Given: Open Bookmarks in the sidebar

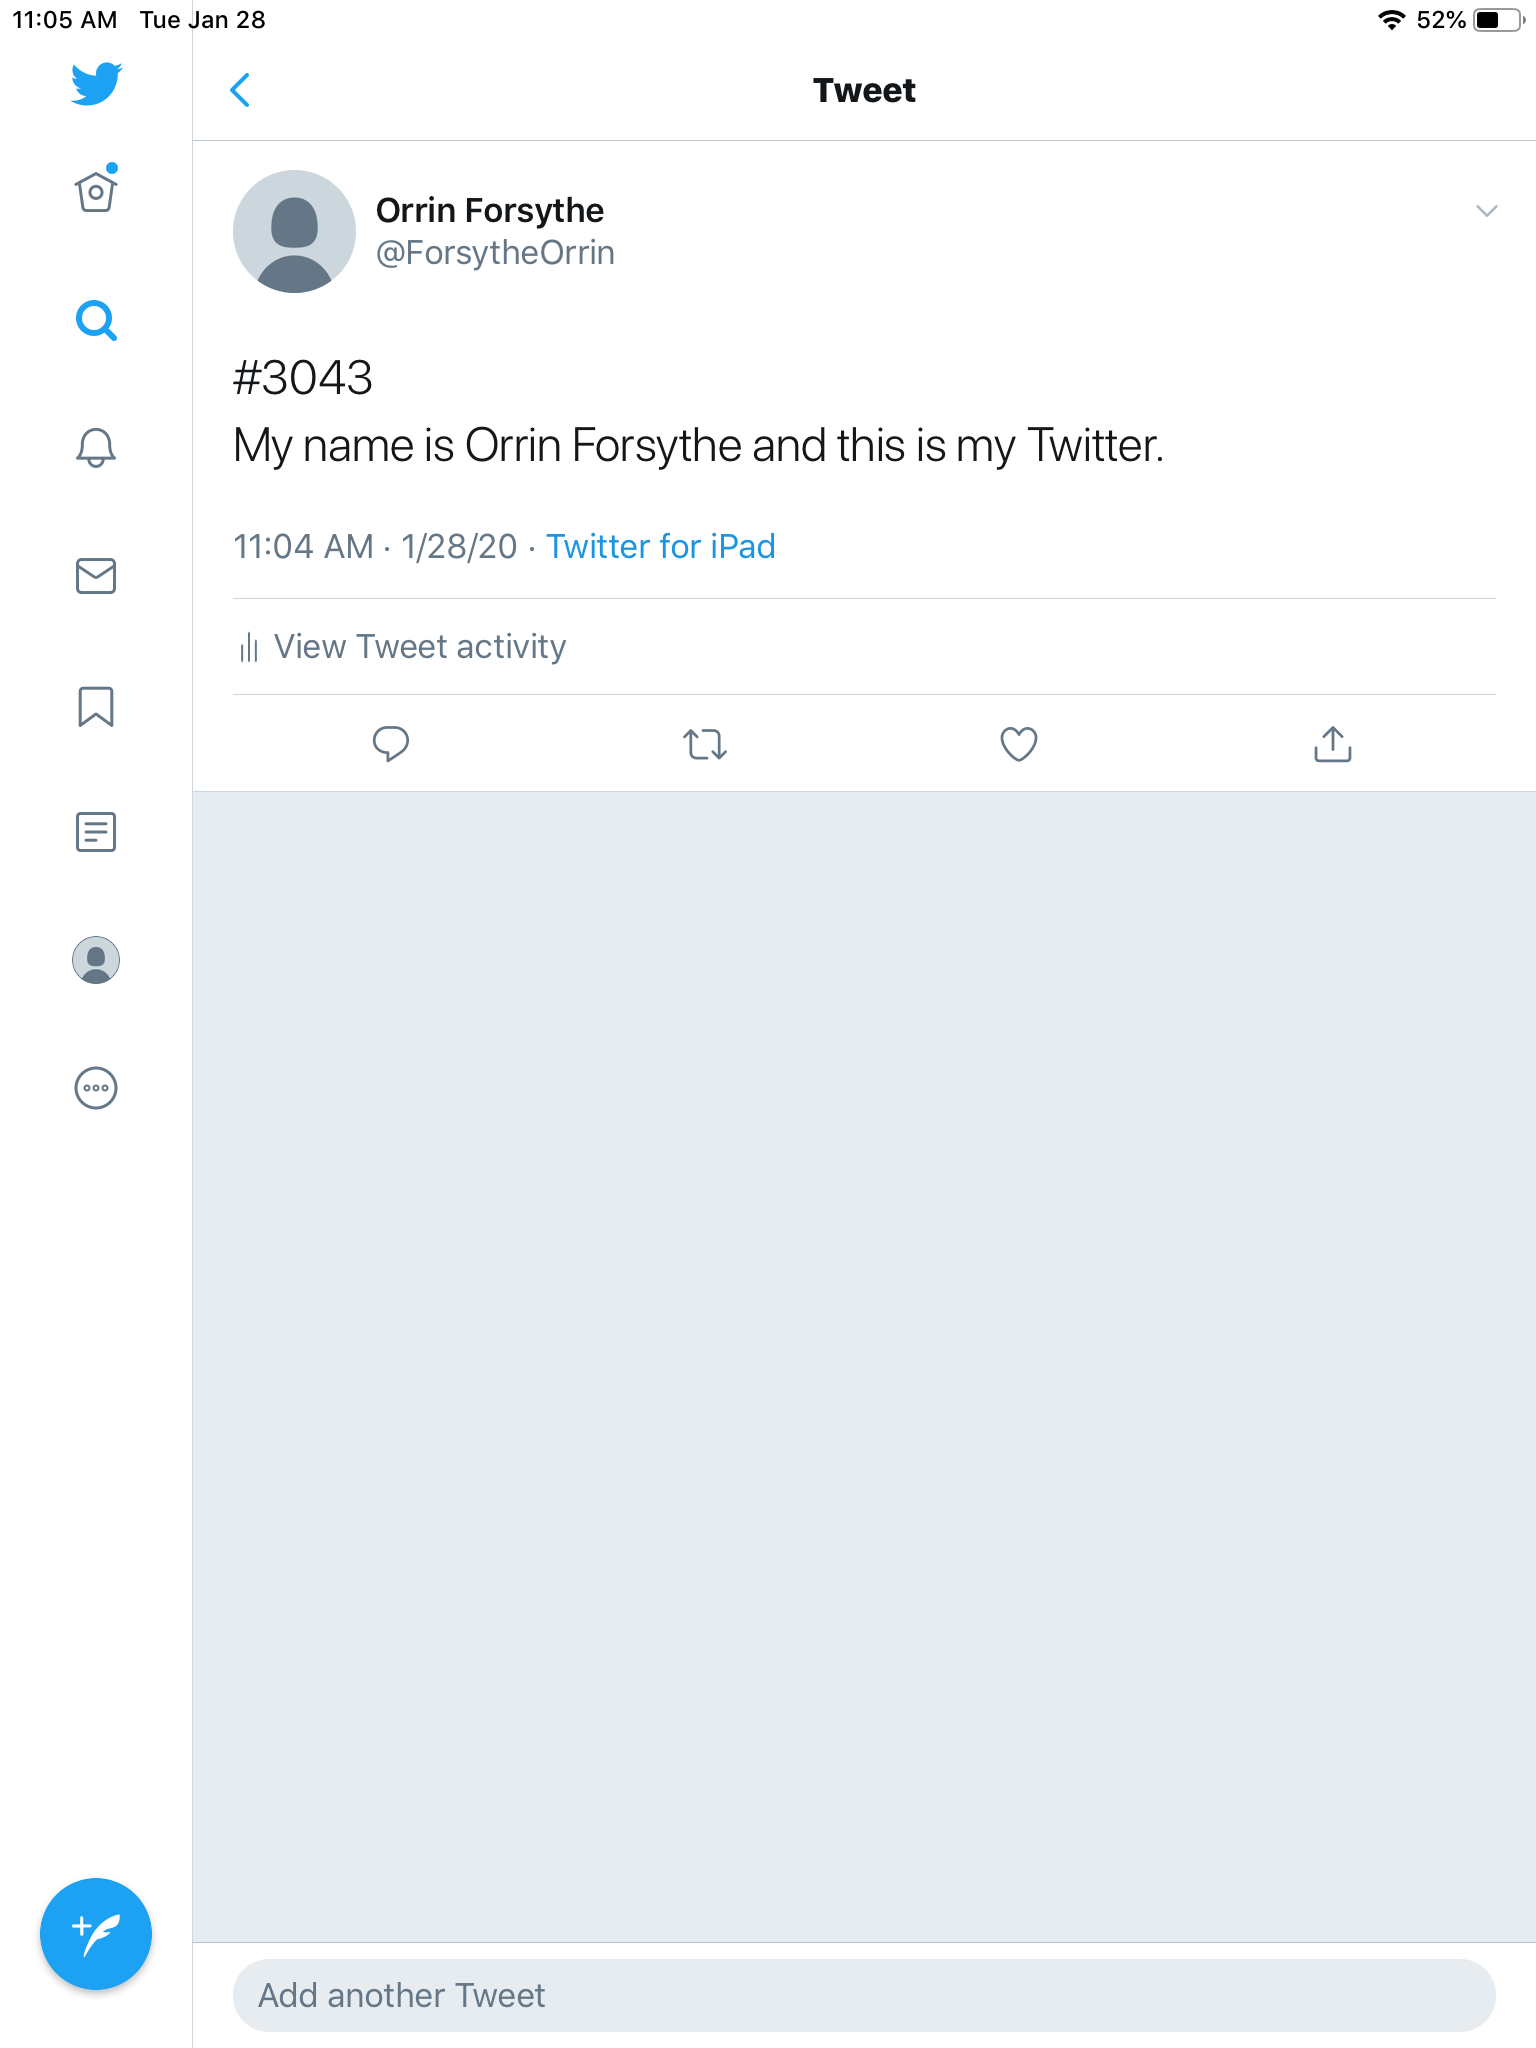Looking at the screenshot, I should pyautogui.click(x=96, y=706).
